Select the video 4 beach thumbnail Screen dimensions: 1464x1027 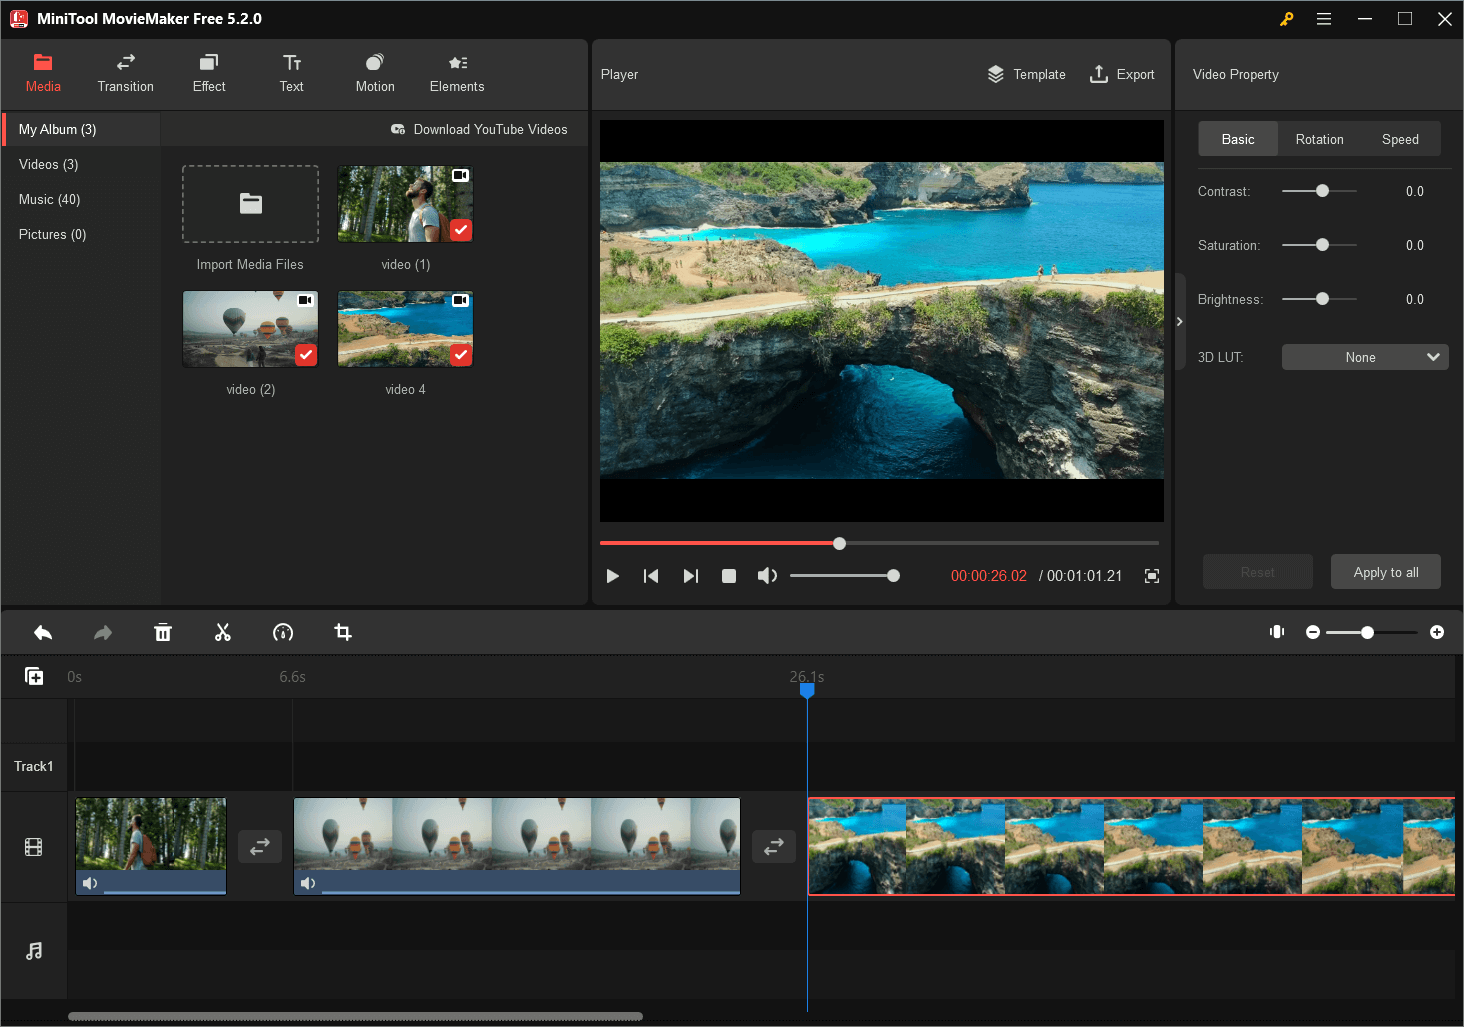[x=405, y=329]
